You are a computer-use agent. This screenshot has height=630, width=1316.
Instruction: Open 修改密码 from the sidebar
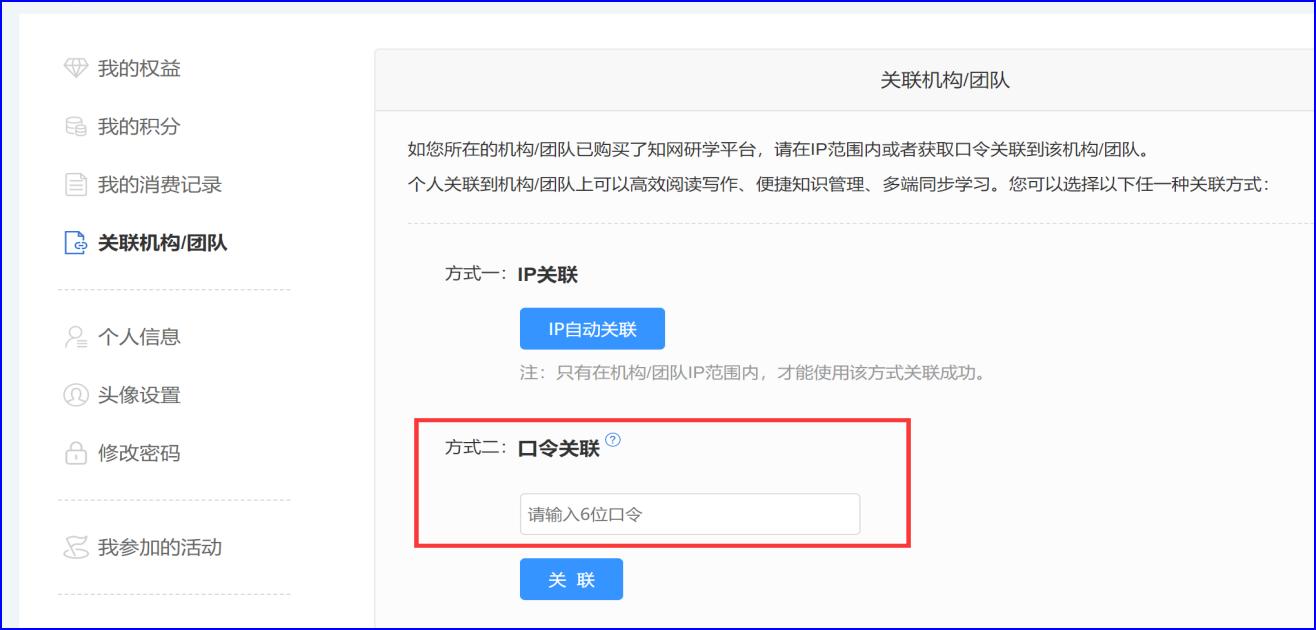[139, 453]
